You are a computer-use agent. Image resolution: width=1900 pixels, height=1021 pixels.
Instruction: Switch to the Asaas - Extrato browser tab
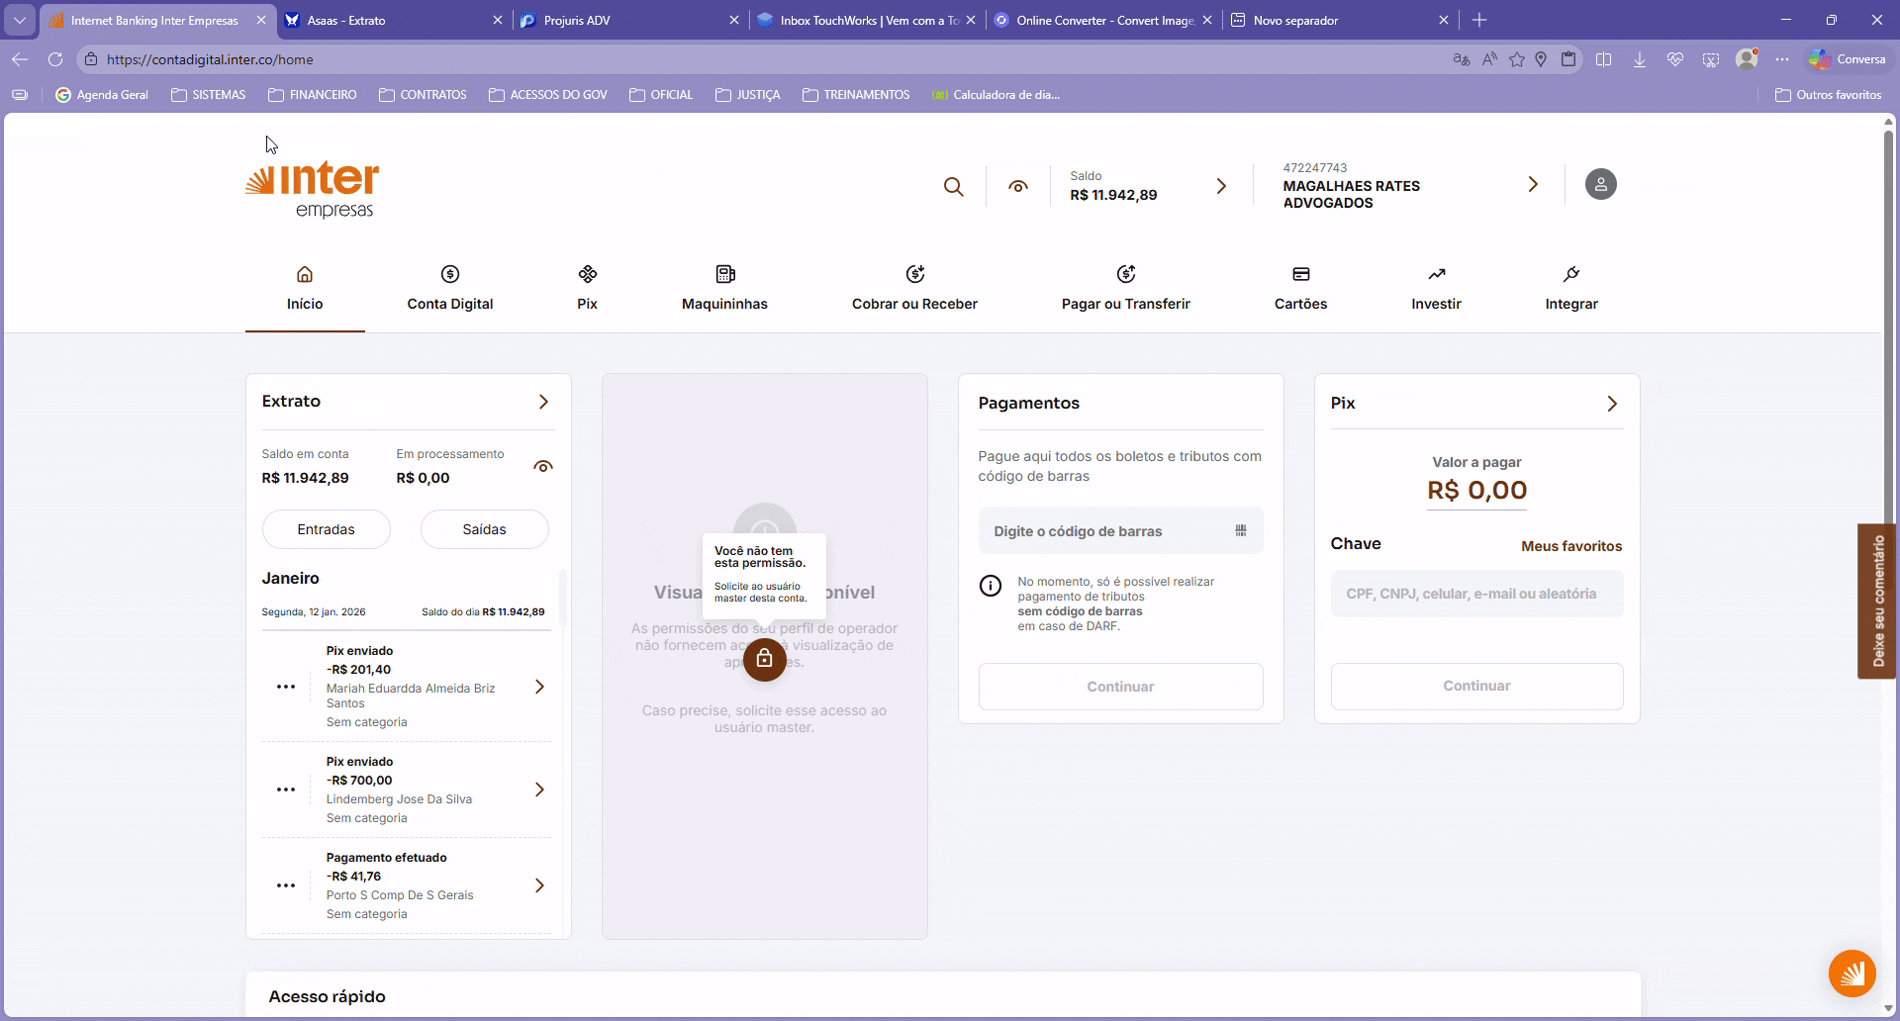click(390, 20)
